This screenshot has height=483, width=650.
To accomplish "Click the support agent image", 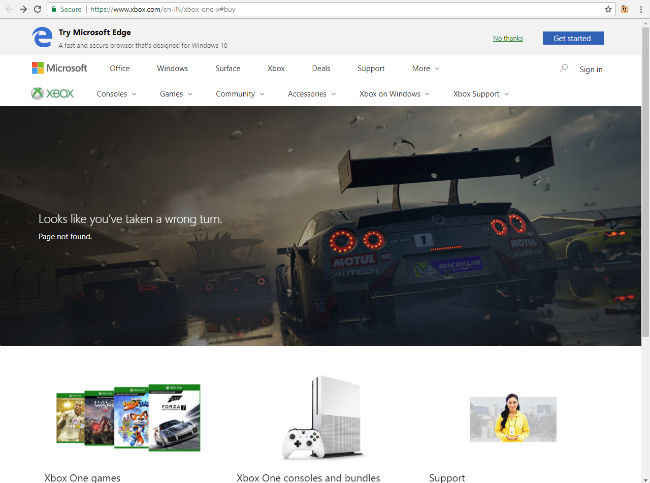I will (513, 419).
